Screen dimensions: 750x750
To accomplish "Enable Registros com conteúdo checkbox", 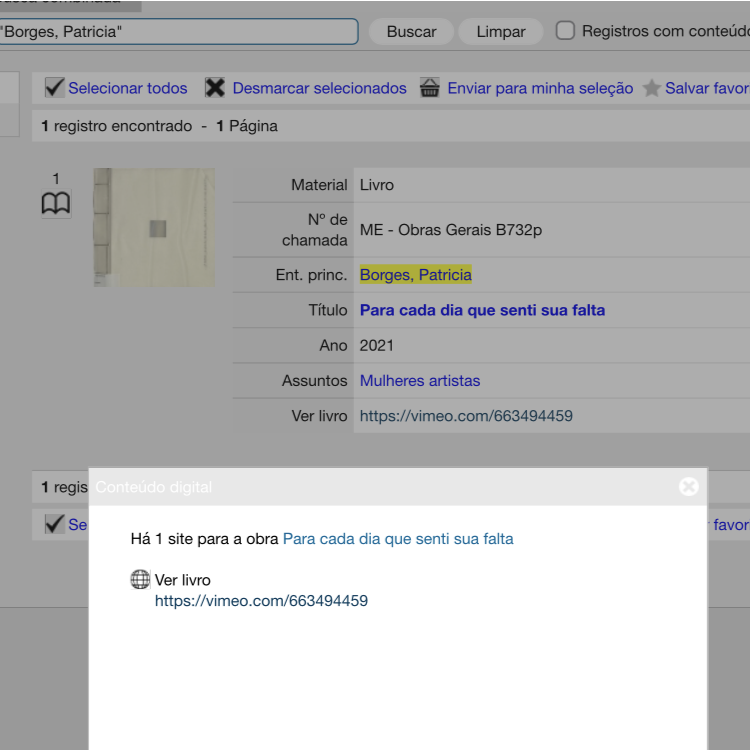I will pos(565,31).
